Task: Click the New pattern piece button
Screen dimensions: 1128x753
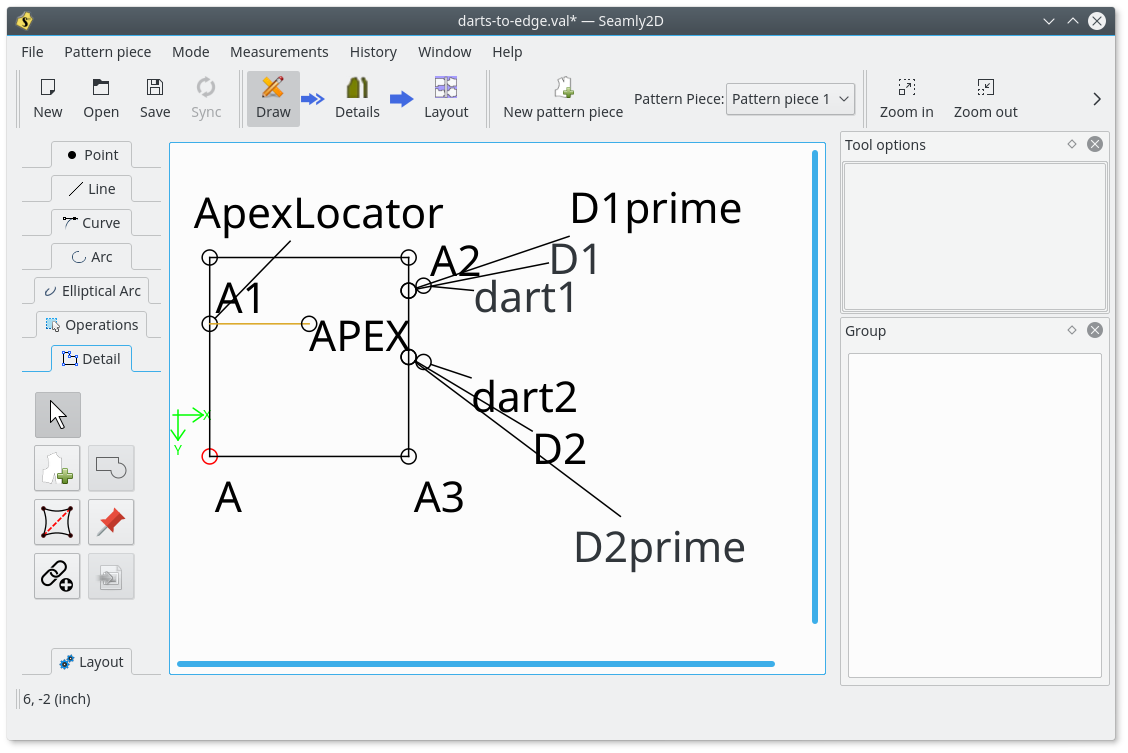Action: pyautogui.click(x=563, y=98)
